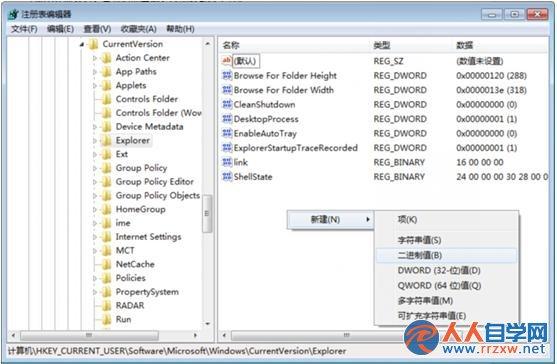Click the NetCache folder icon
This screenshot has height=364, width=557.
107,265
